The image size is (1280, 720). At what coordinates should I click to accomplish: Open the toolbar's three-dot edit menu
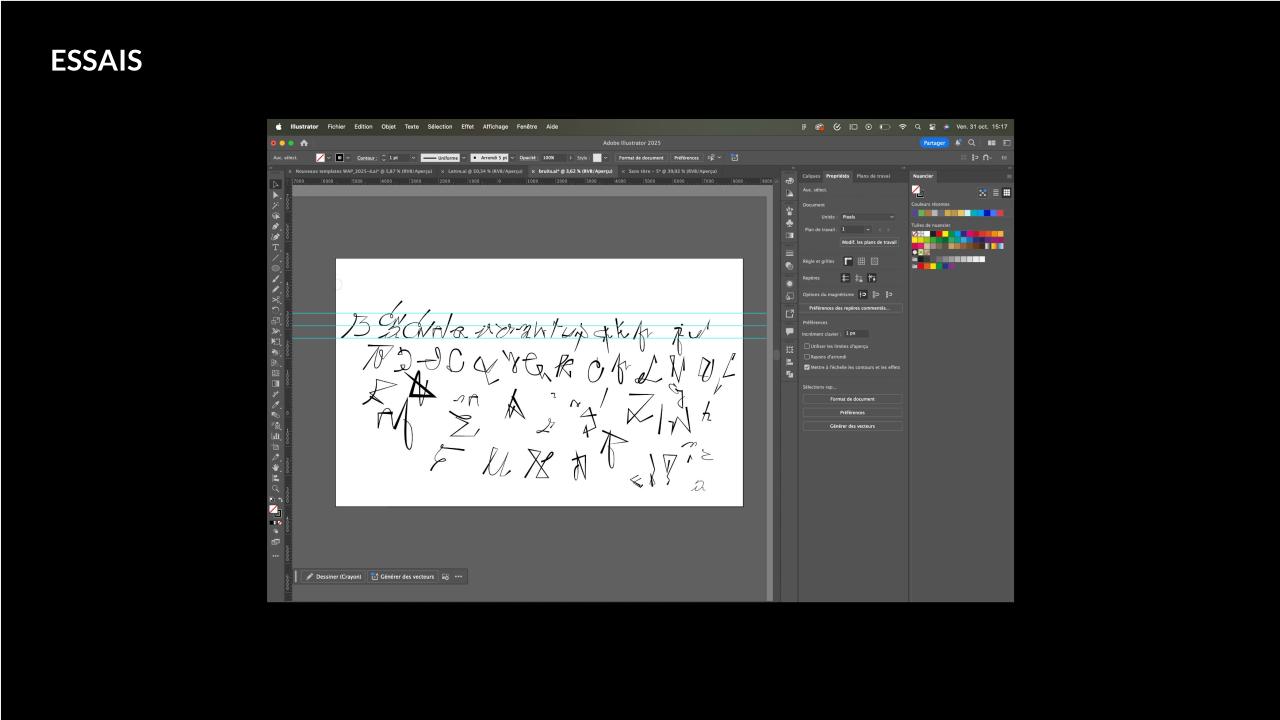point(276,555)
